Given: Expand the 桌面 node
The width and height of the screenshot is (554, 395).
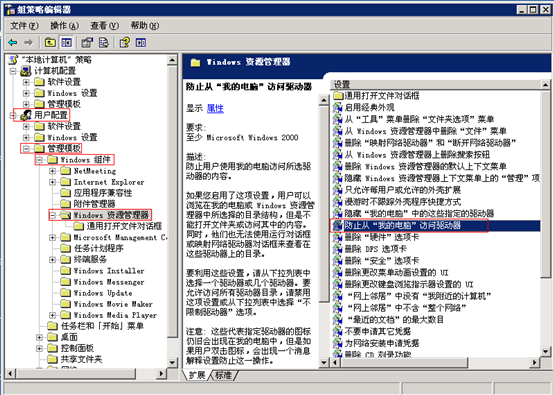Looking at the screenshot, I should (x=39, y=337).
